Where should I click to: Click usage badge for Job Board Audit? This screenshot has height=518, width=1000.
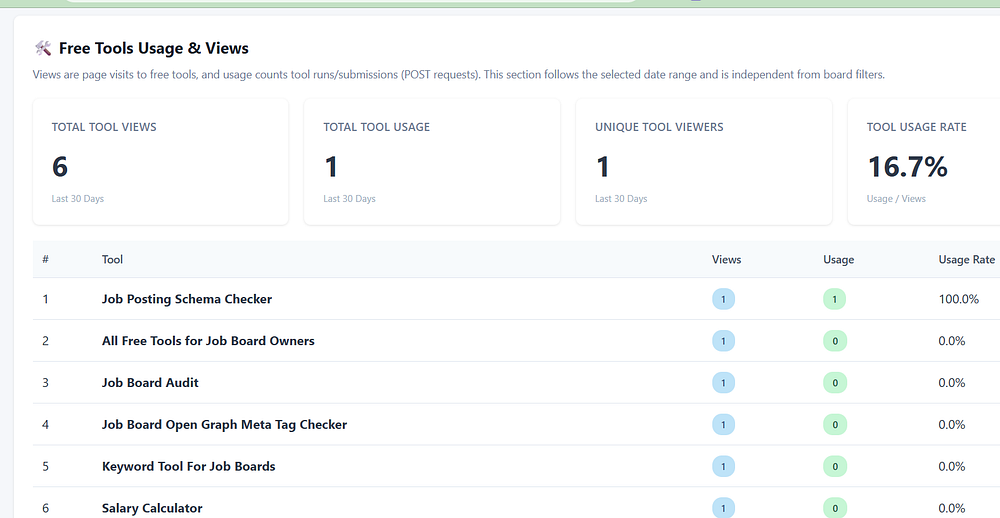[835, 383]
